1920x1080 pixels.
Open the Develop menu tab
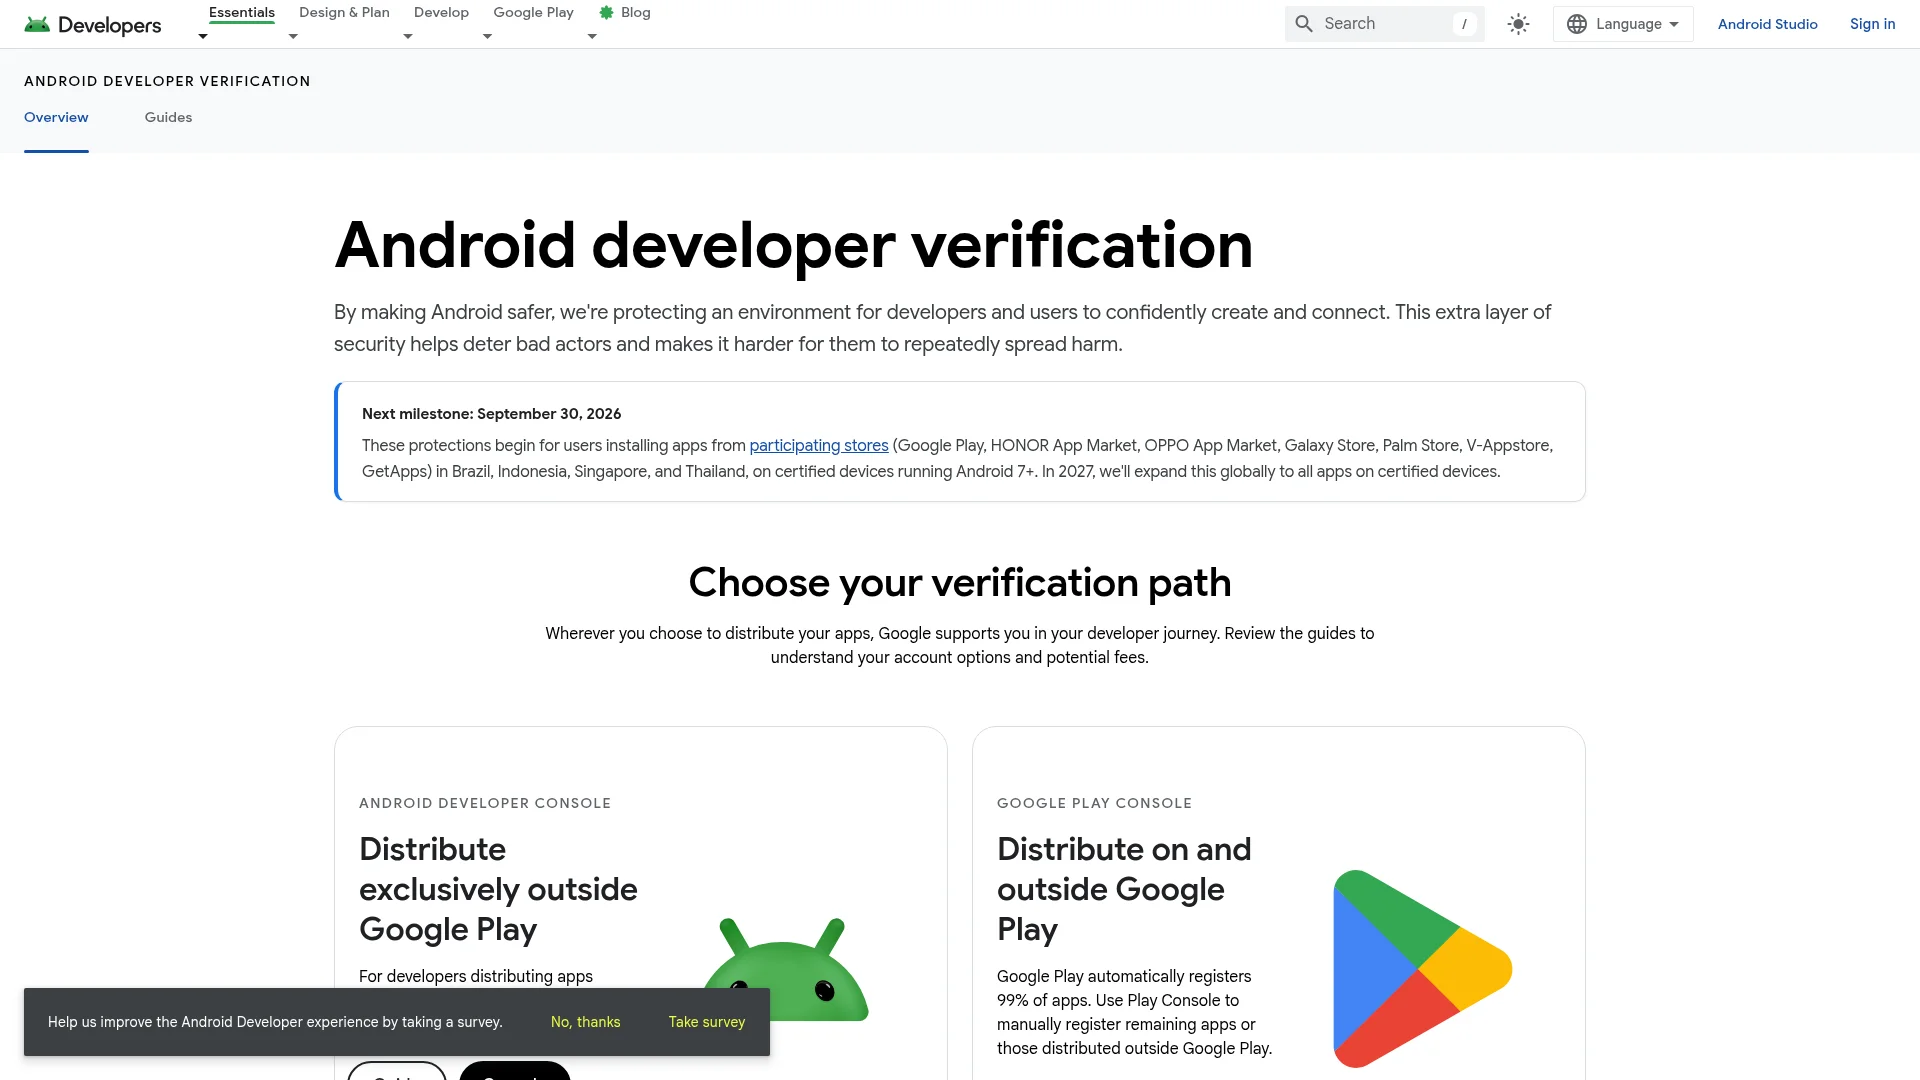tap(441, 12)
